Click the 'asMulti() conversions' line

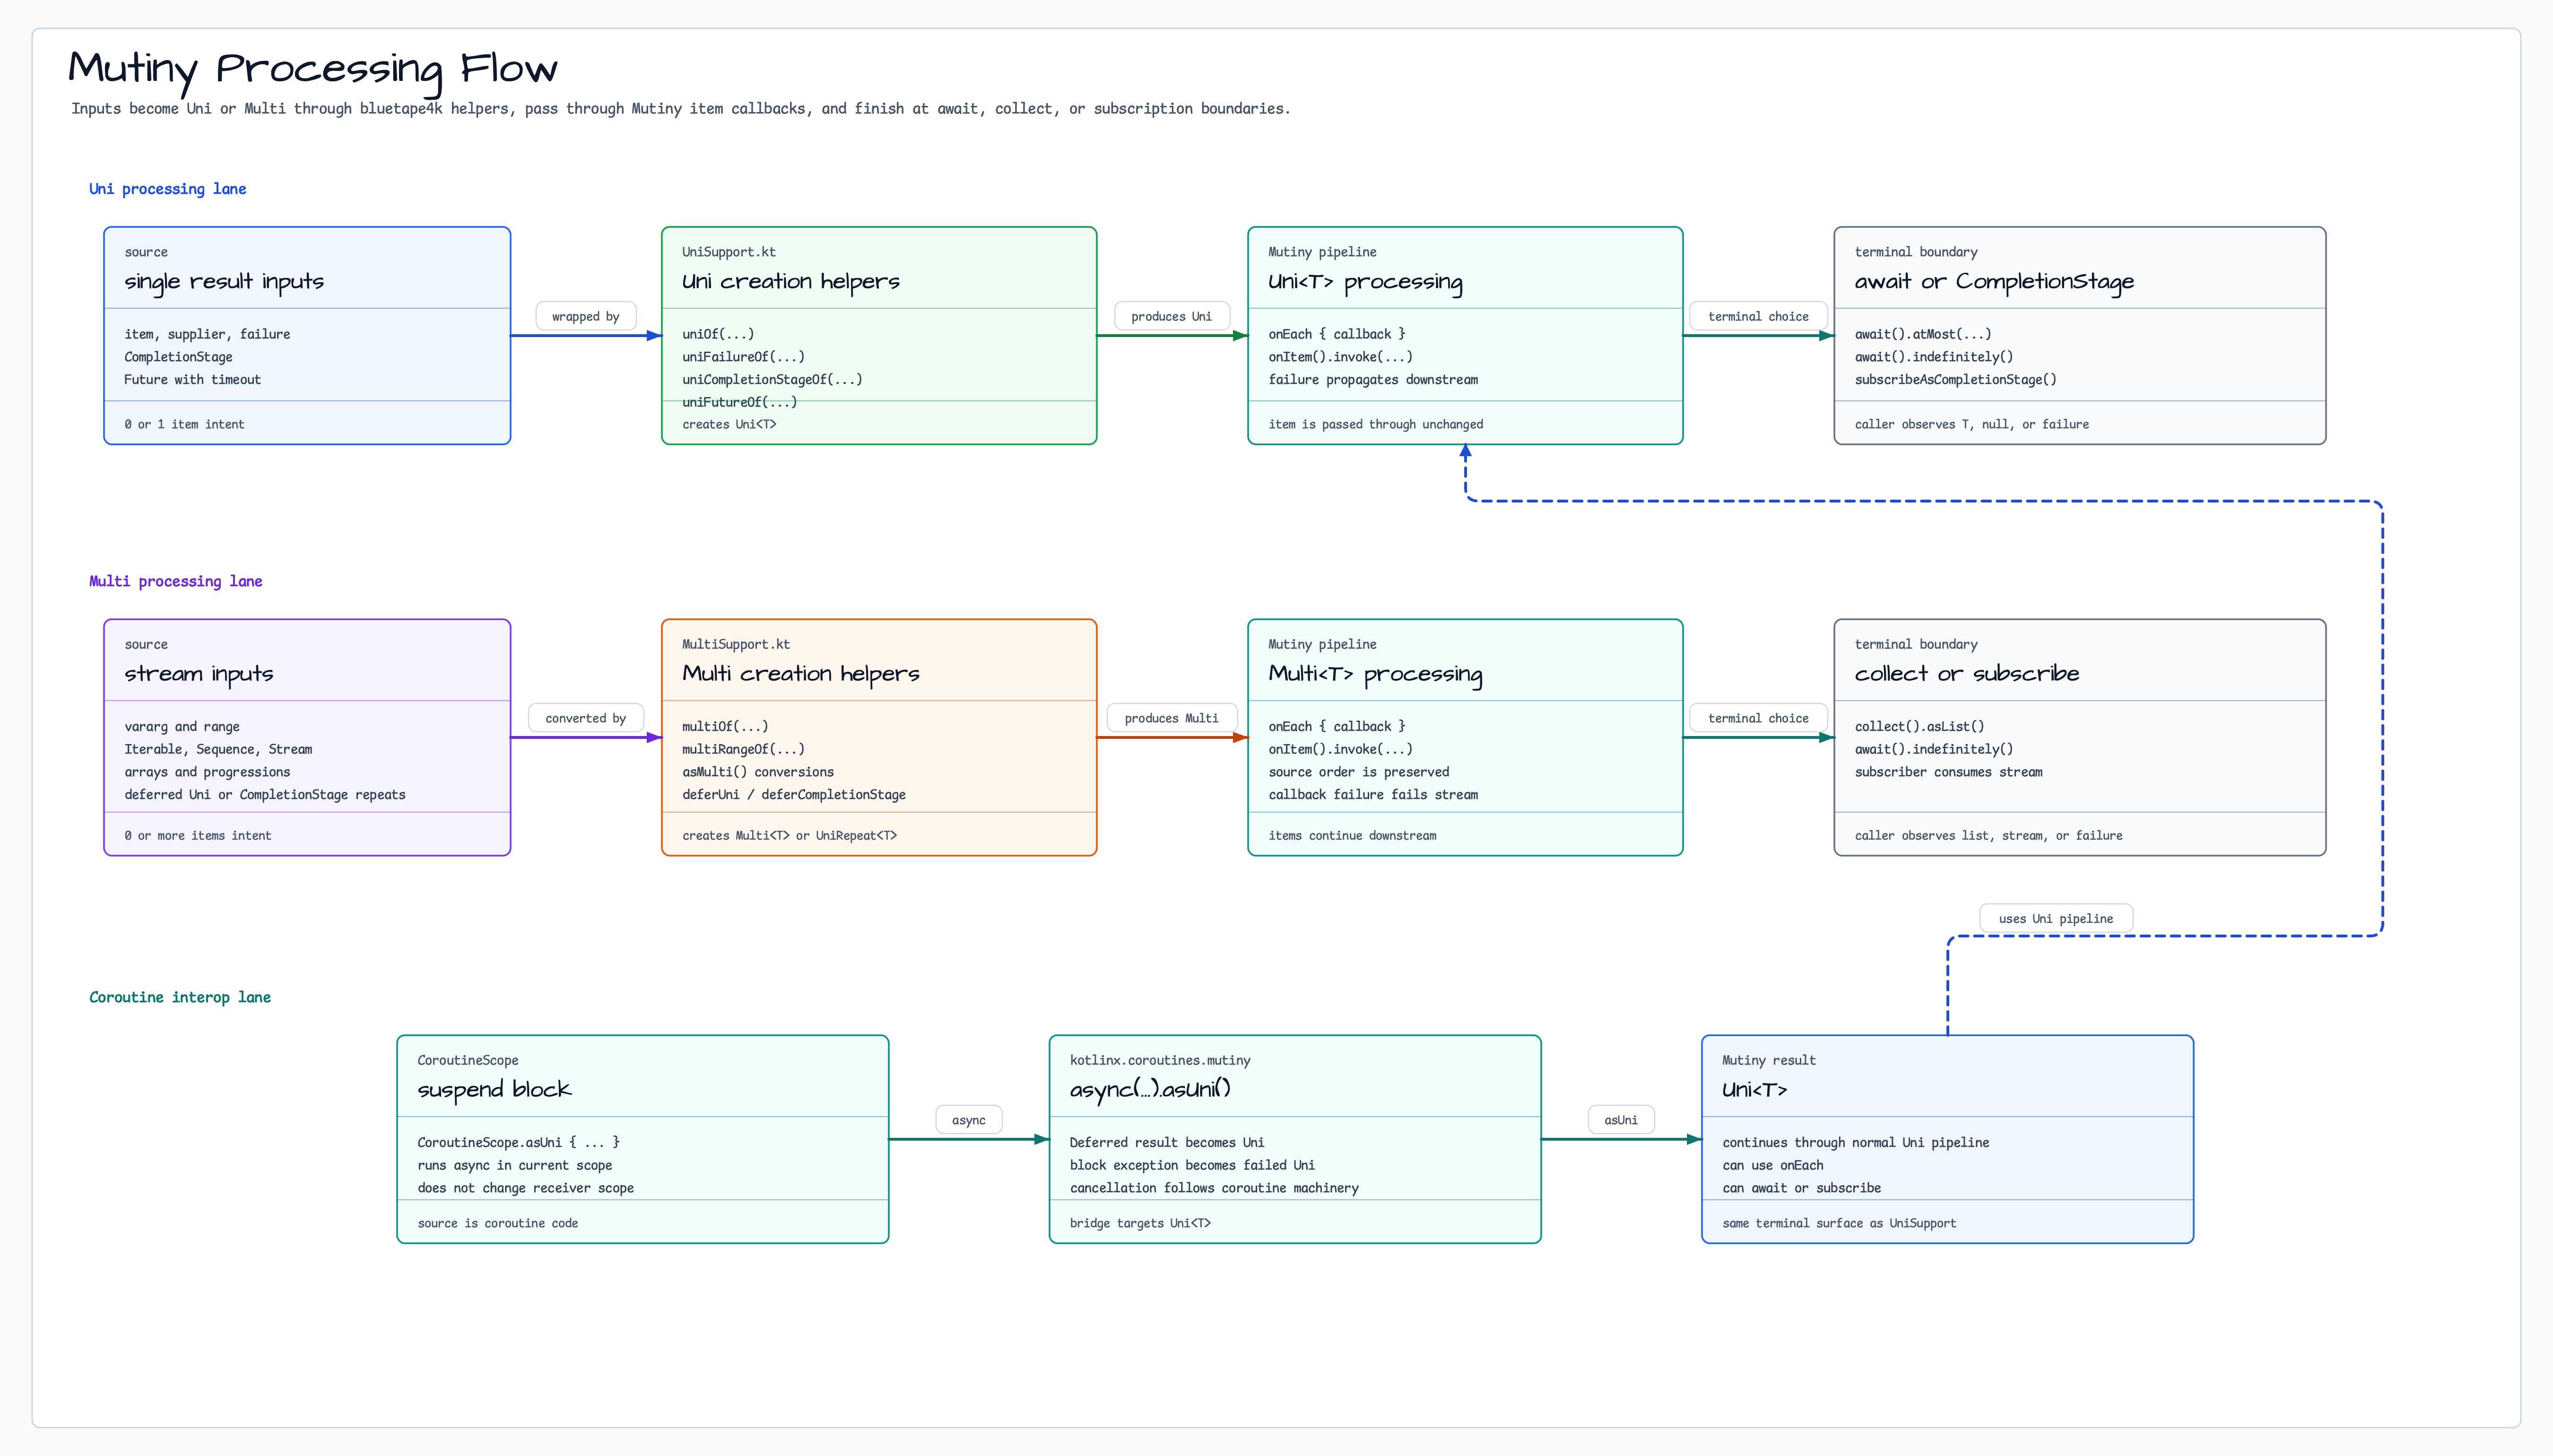pyautogui.click(x=758, y=772)
